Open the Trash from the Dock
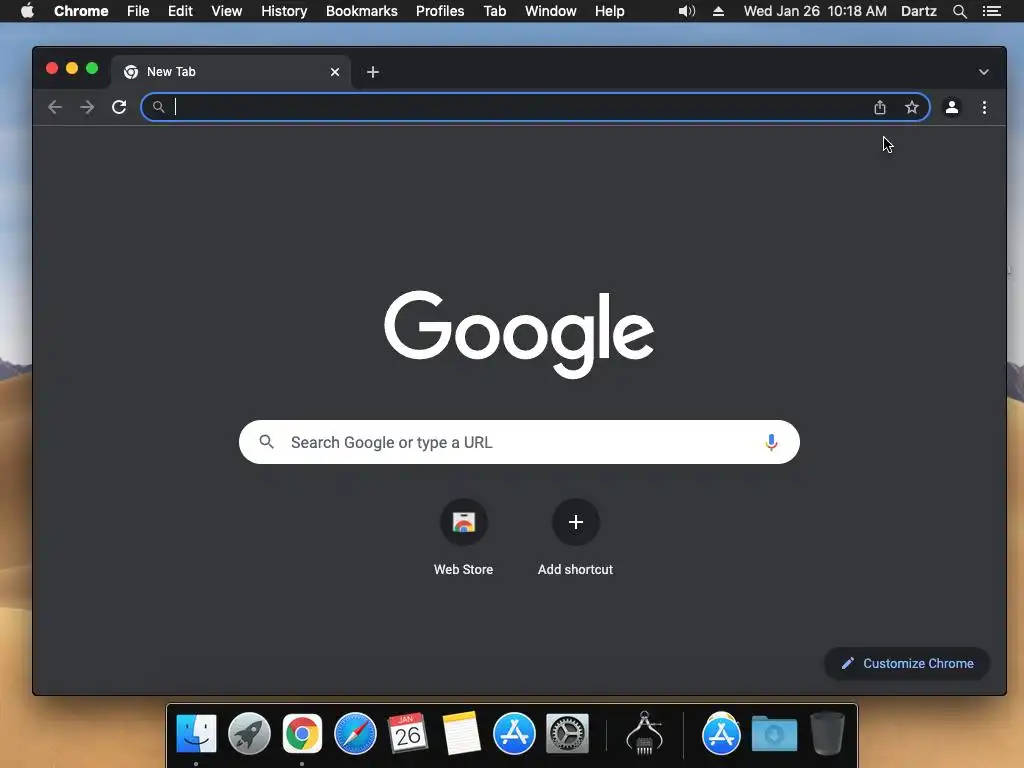The image size is (1024, 768). point(827,733)
